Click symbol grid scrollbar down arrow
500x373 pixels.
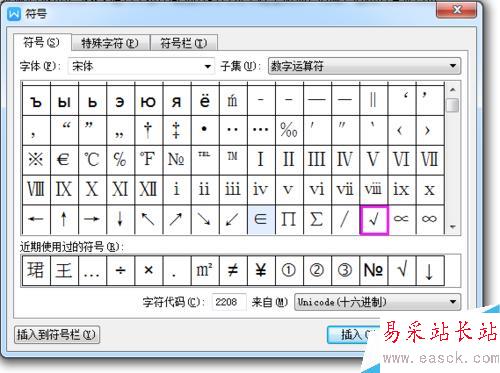tap(453, 227)
